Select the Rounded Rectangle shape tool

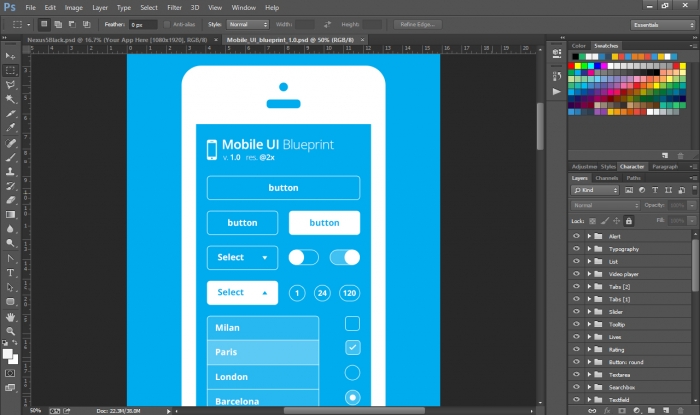(10, 302)
